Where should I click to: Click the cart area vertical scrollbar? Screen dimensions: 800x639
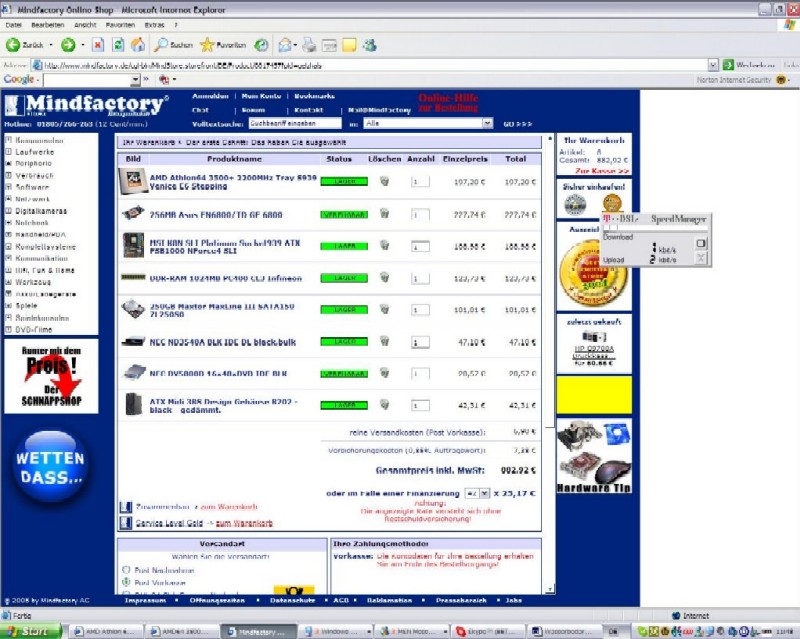tap(549, 364)
